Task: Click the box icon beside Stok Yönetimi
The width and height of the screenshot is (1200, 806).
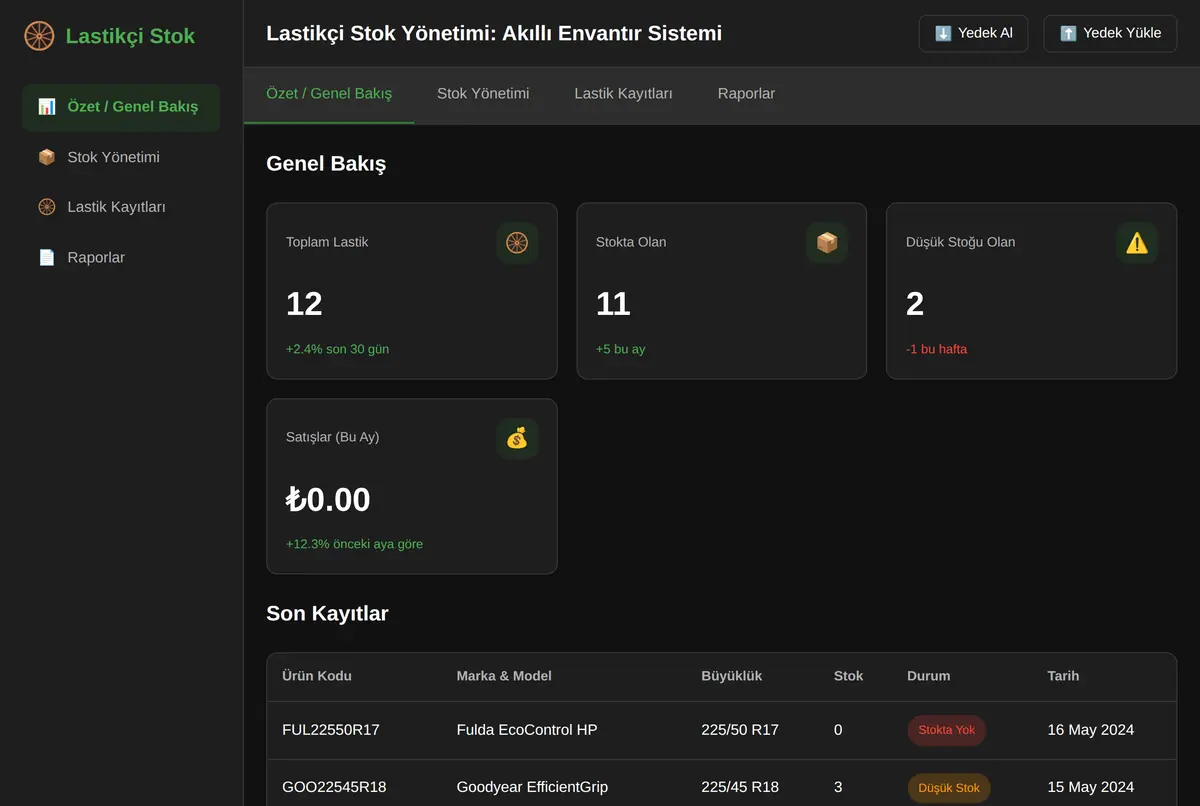Action: [47, 157]
